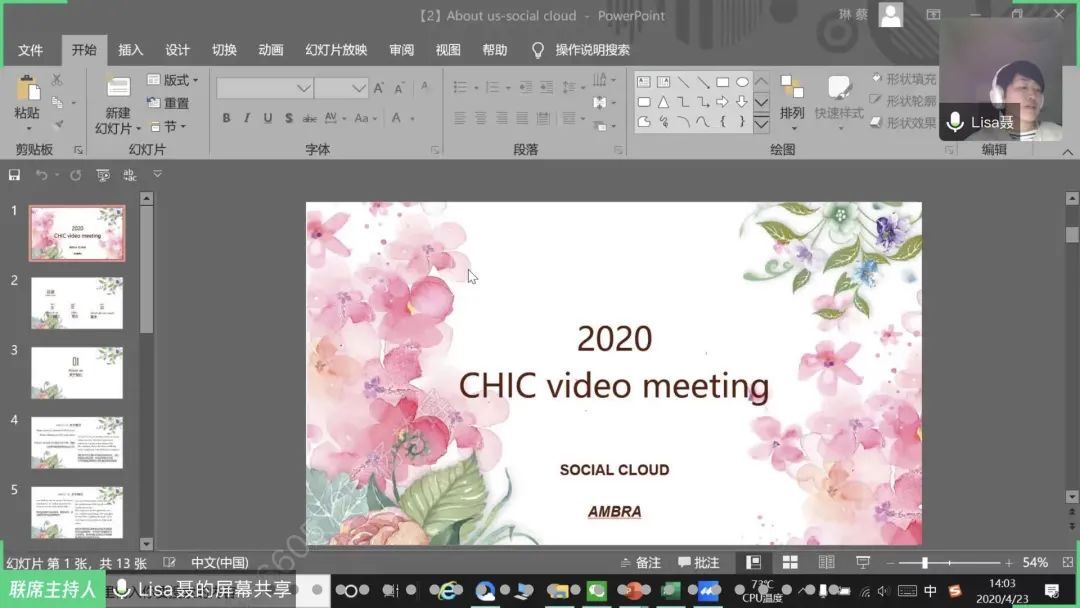This screenshot has width=1080, height=608.
Task: Switch to Reading view in status bar
Action: [x=827, y=563]
